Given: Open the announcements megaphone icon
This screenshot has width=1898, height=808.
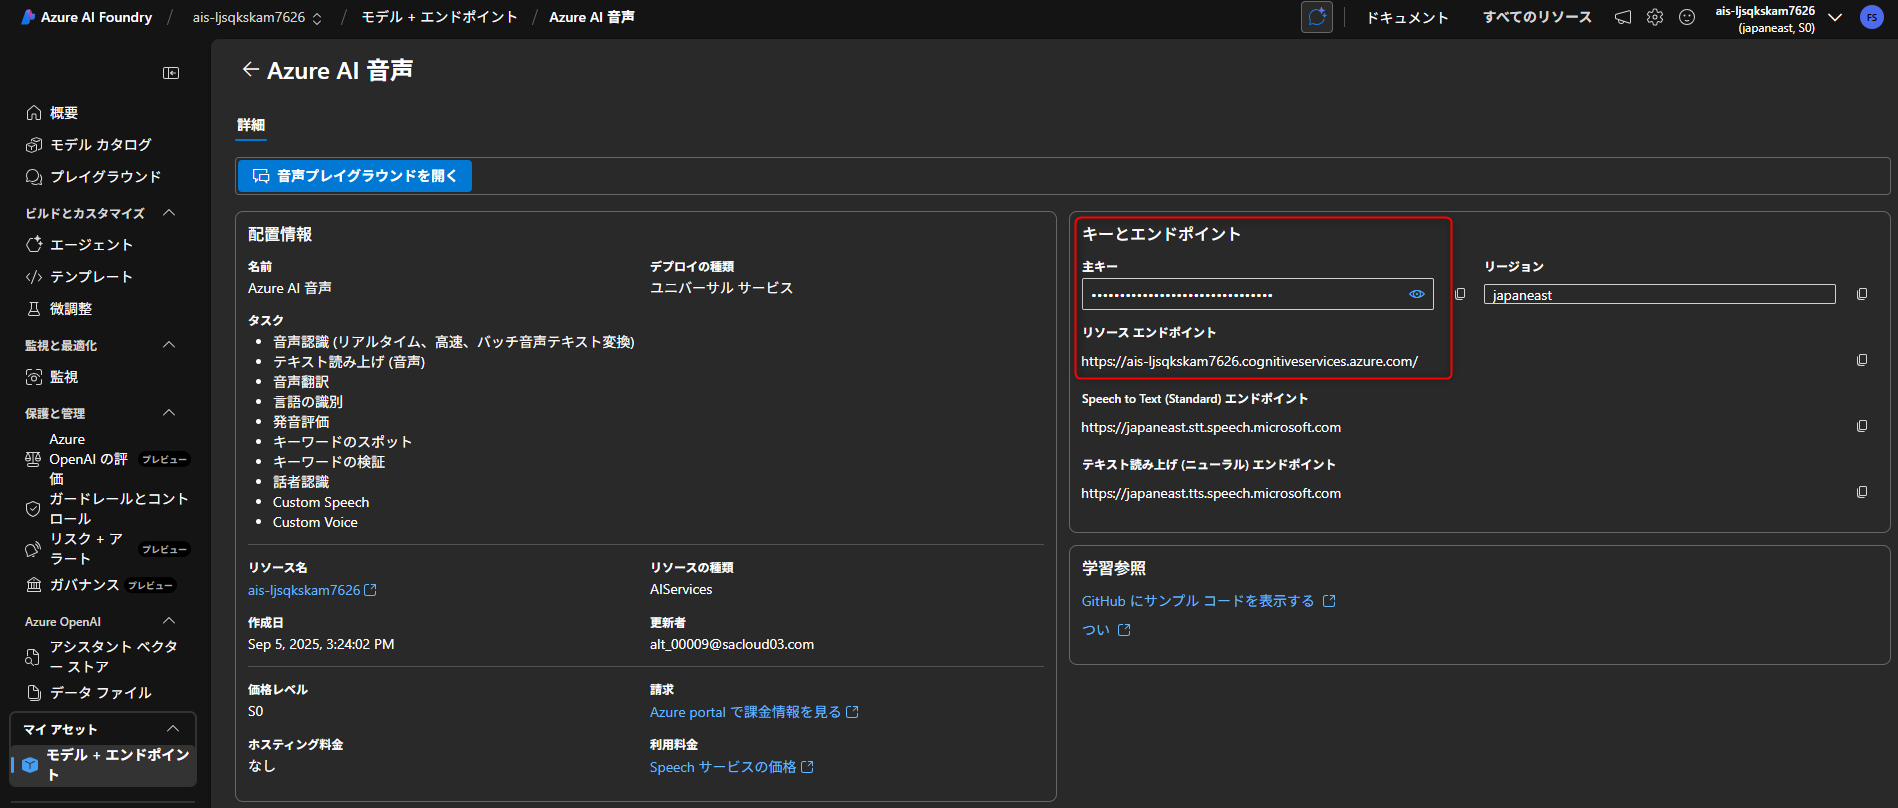Looking at the screenshot, I should tap(1623, 17).
